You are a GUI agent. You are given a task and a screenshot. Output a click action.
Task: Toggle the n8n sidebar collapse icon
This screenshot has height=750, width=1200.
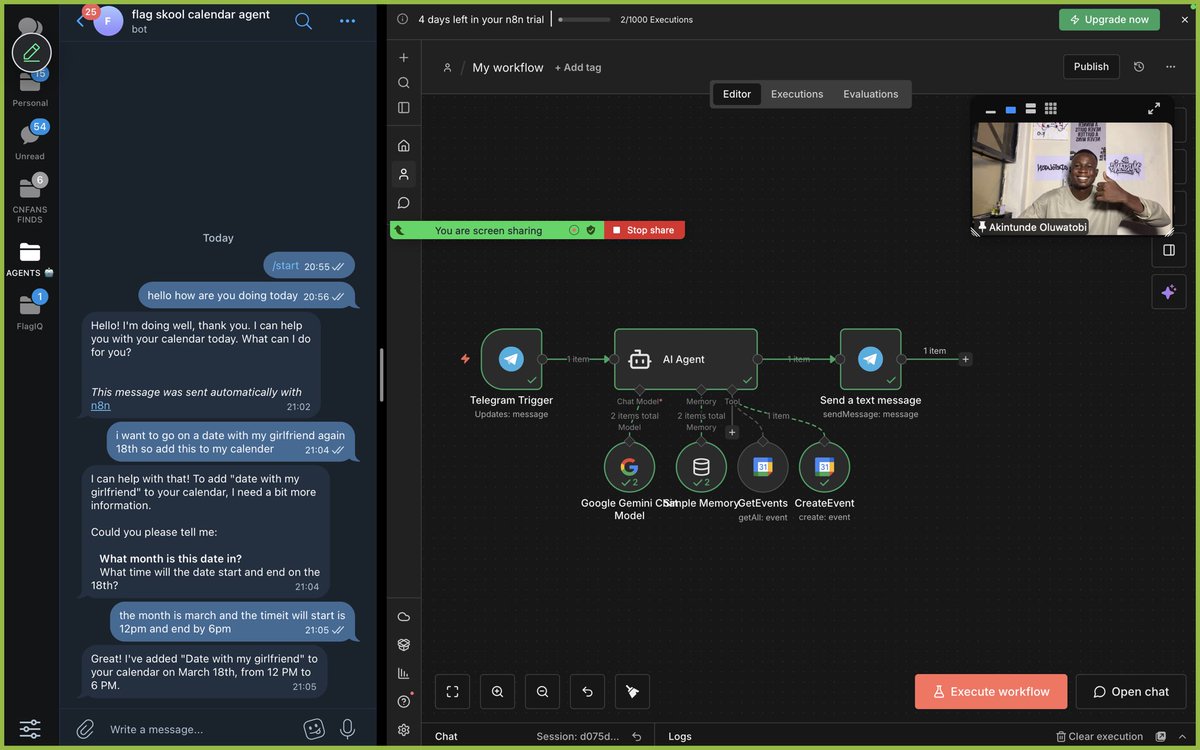click(404, 107)
